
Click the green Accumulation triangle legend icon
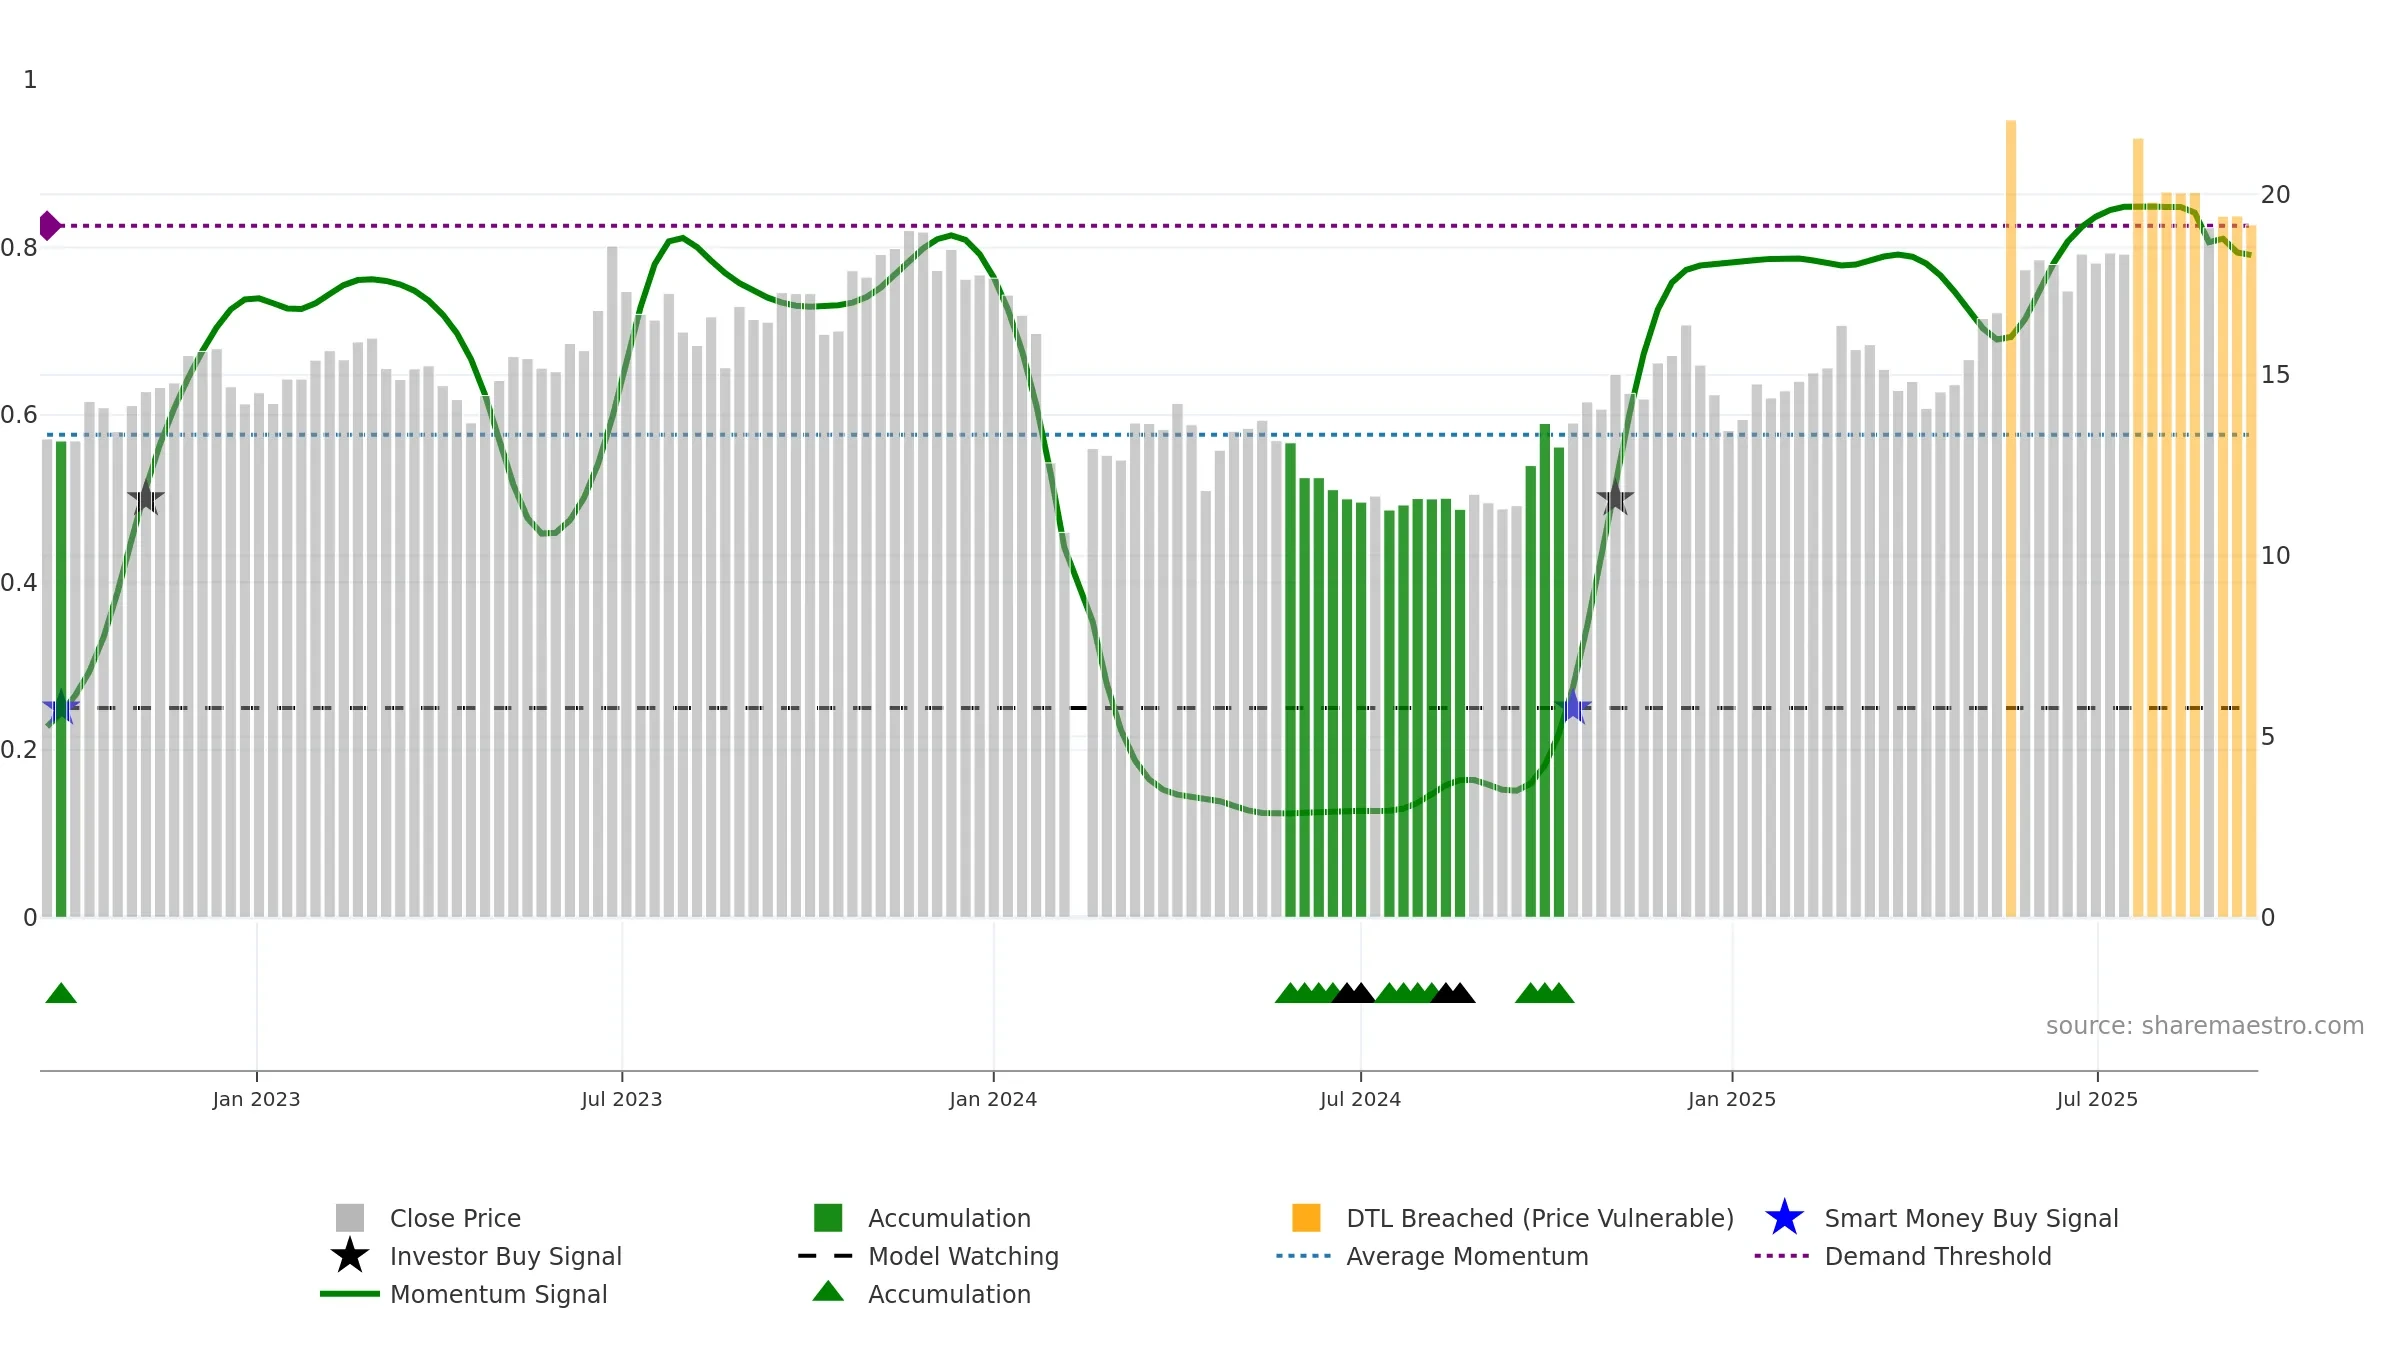click(x=828, y=1292)
